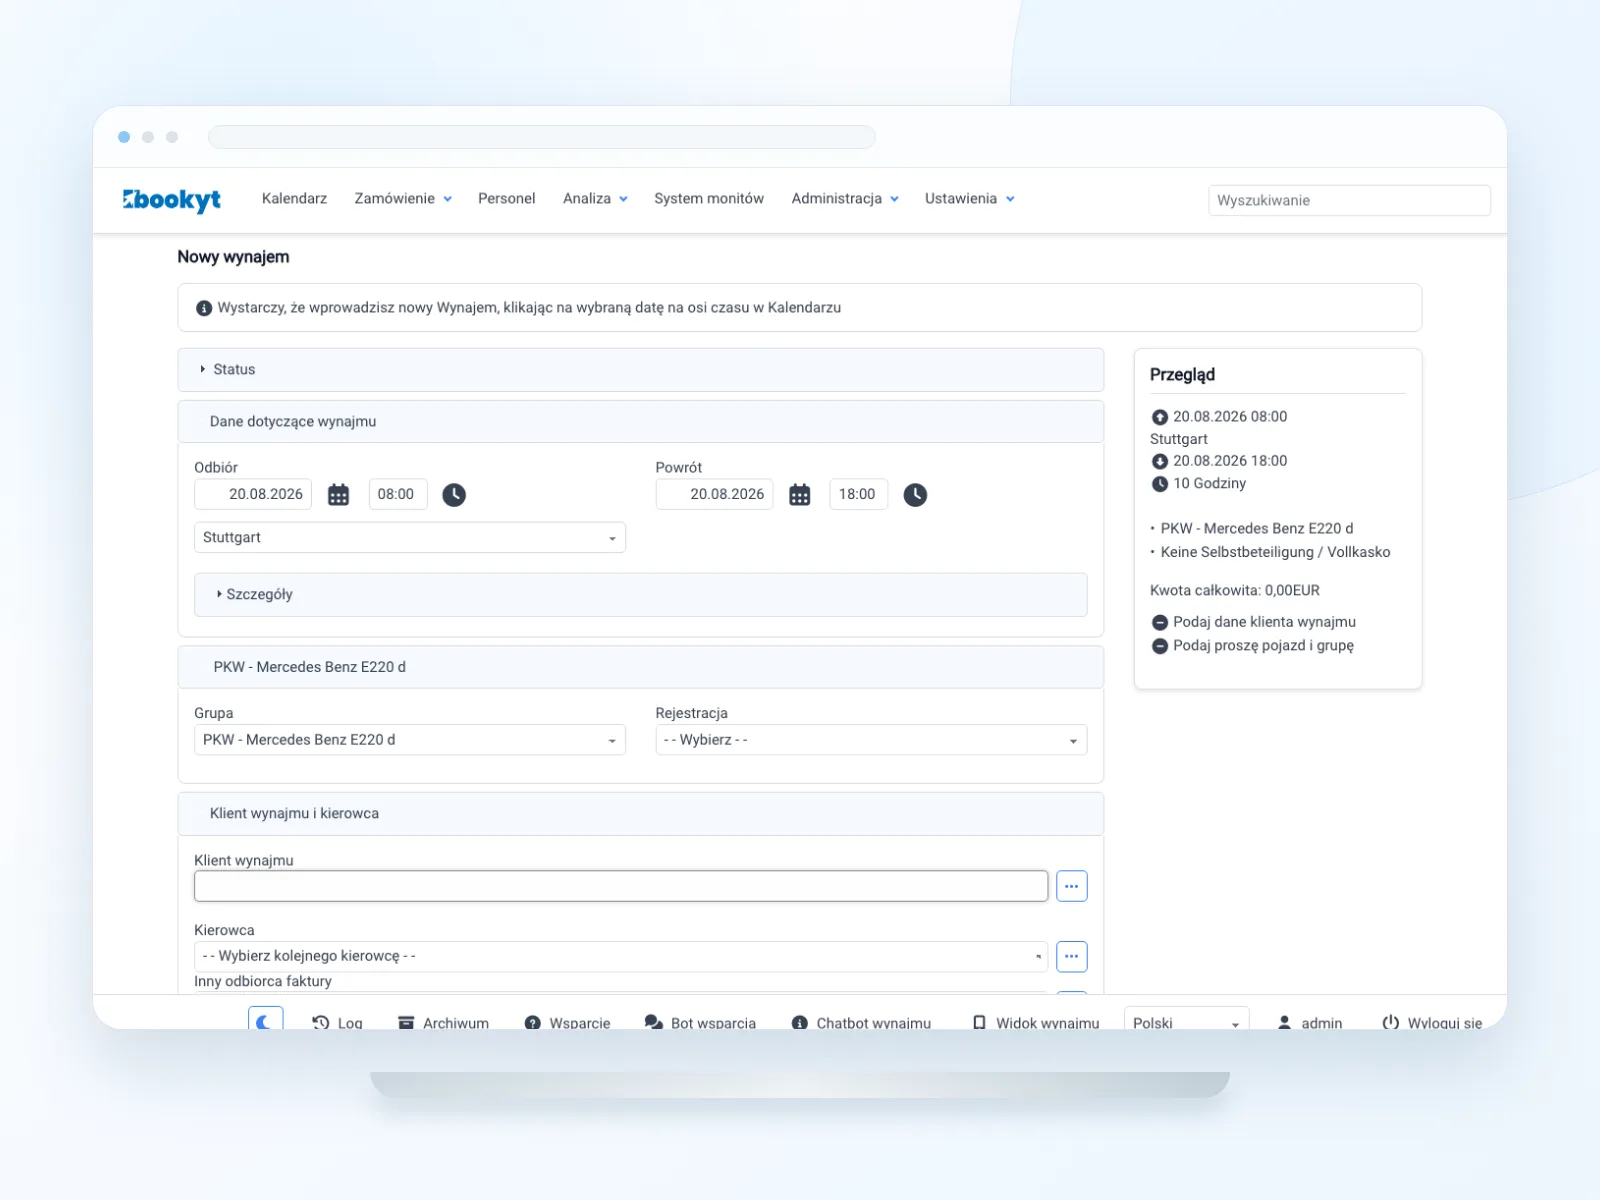This screenshot has height=1200, width=1600.
Task: Open the Kalendarz menu item
Action: point(294,199)
